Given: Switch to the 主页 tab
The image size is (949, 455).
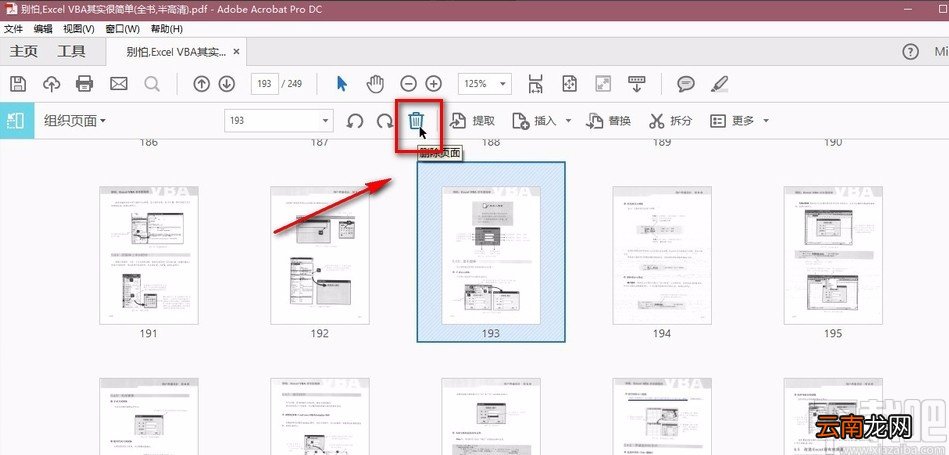Looking at the screenshot, I should [24, 52].
